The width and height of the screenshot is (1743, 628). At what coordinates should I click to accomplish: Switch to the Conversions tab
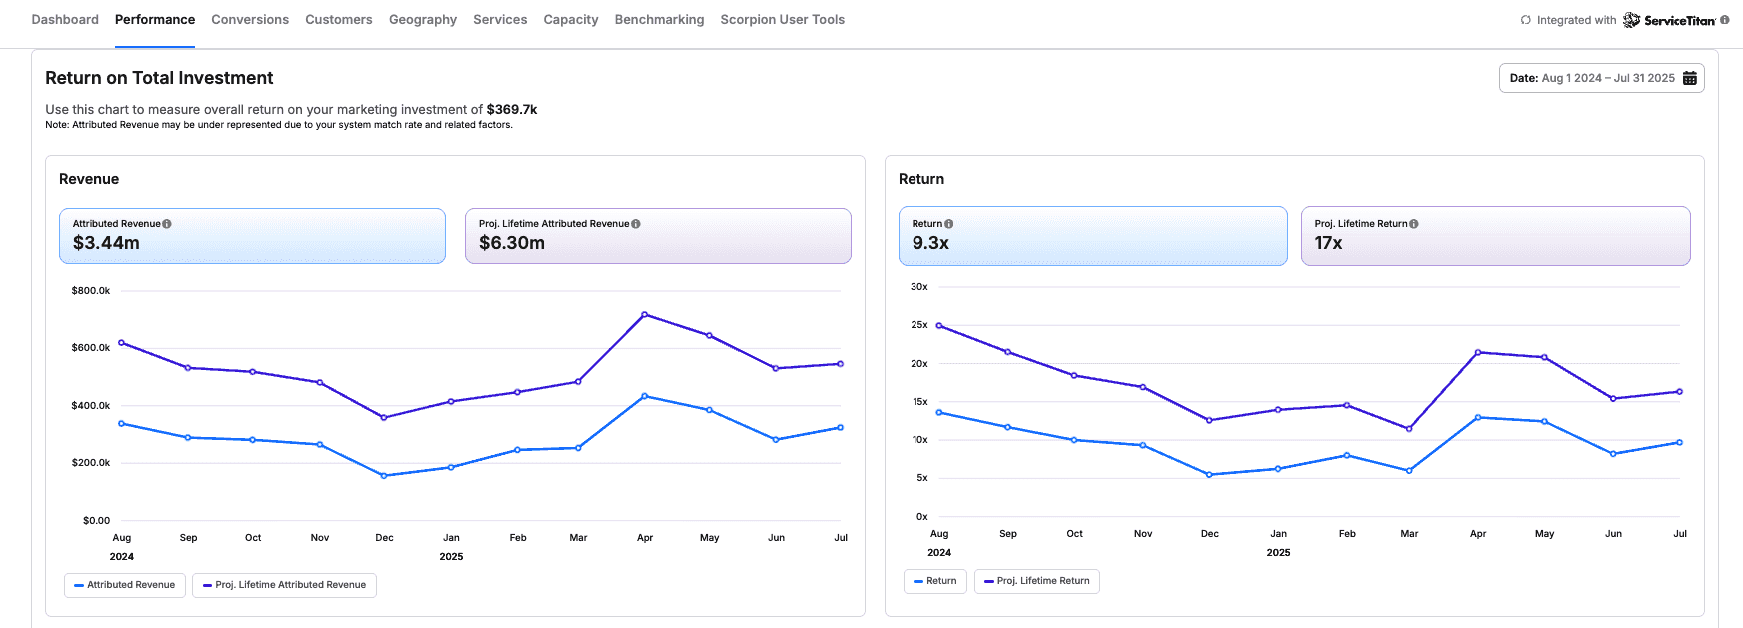(x=250, y=20)
